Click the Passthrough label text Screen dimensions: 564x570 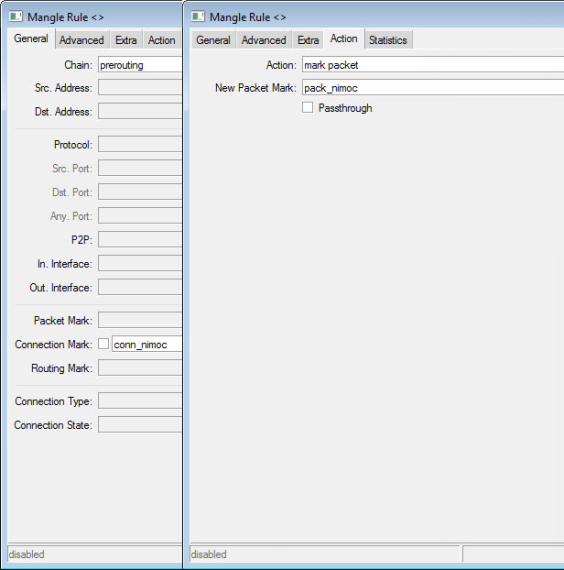[345, 108]
